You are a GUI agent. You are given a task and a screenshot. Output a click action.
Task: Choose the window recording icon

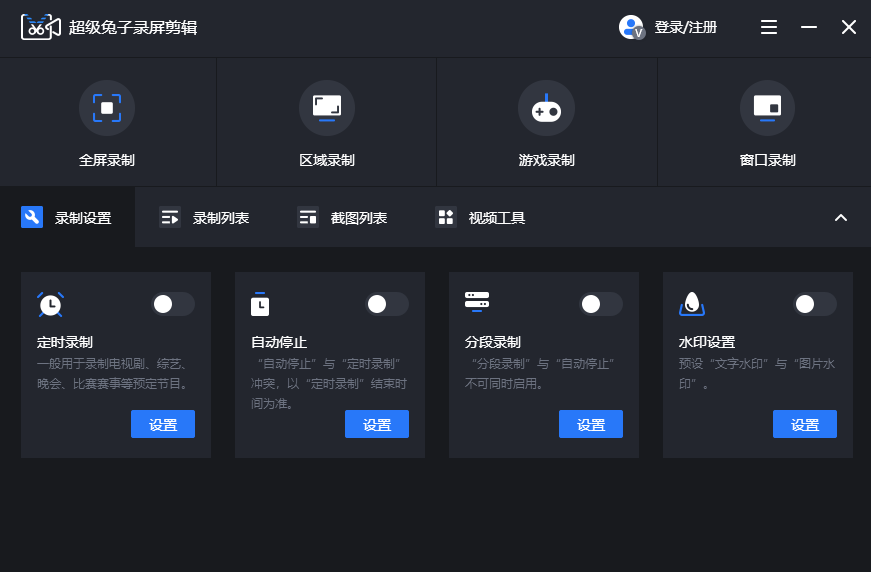point(767,108)
